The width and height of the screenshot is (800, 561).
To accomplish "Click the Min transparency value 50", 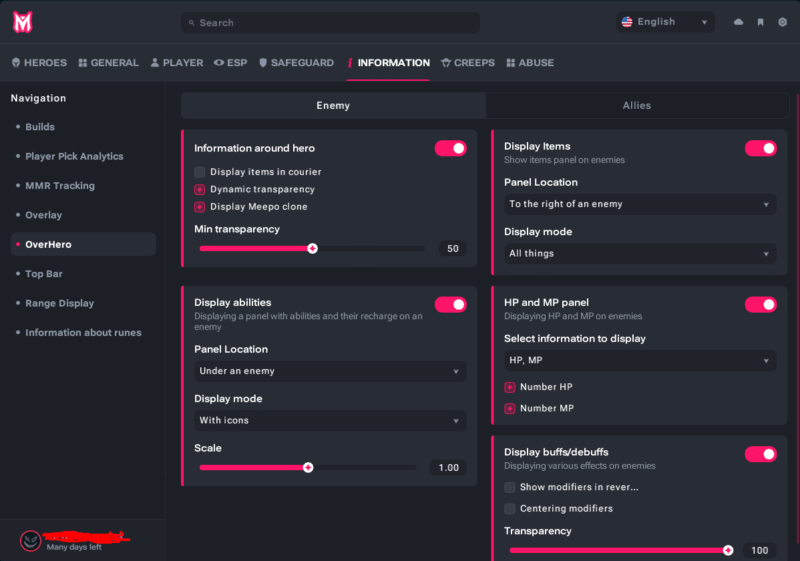I will pyautogui.click(x=453, y=249).
